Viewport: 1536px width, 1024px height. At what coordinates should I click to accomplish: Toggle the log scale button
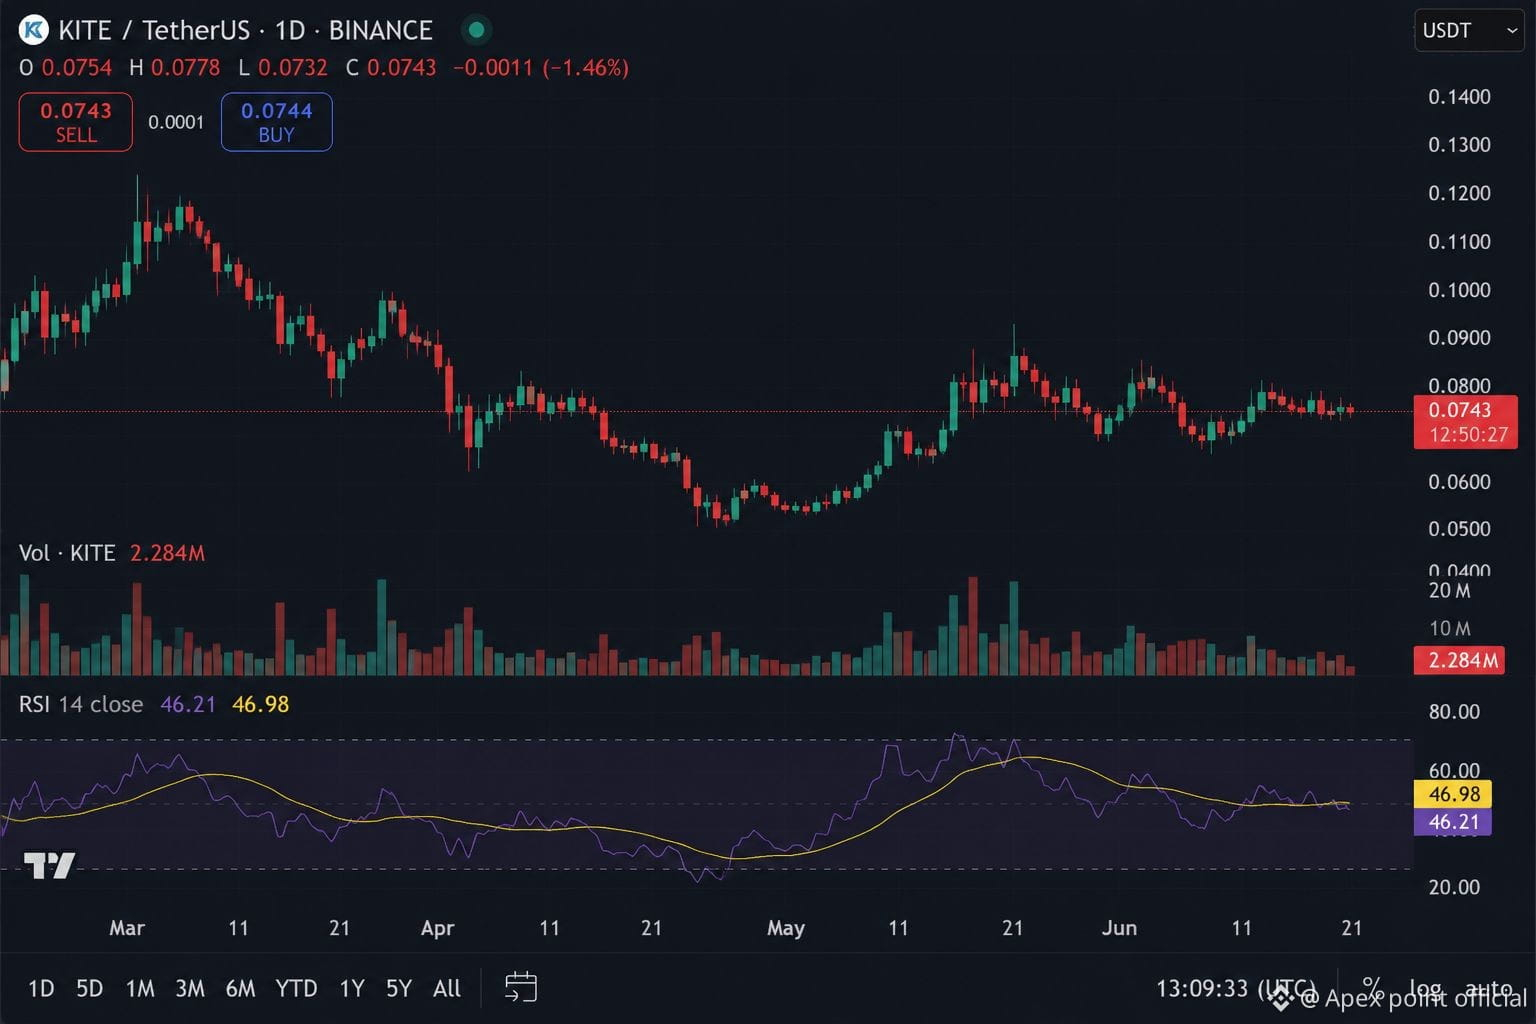tap(1425, 990)
